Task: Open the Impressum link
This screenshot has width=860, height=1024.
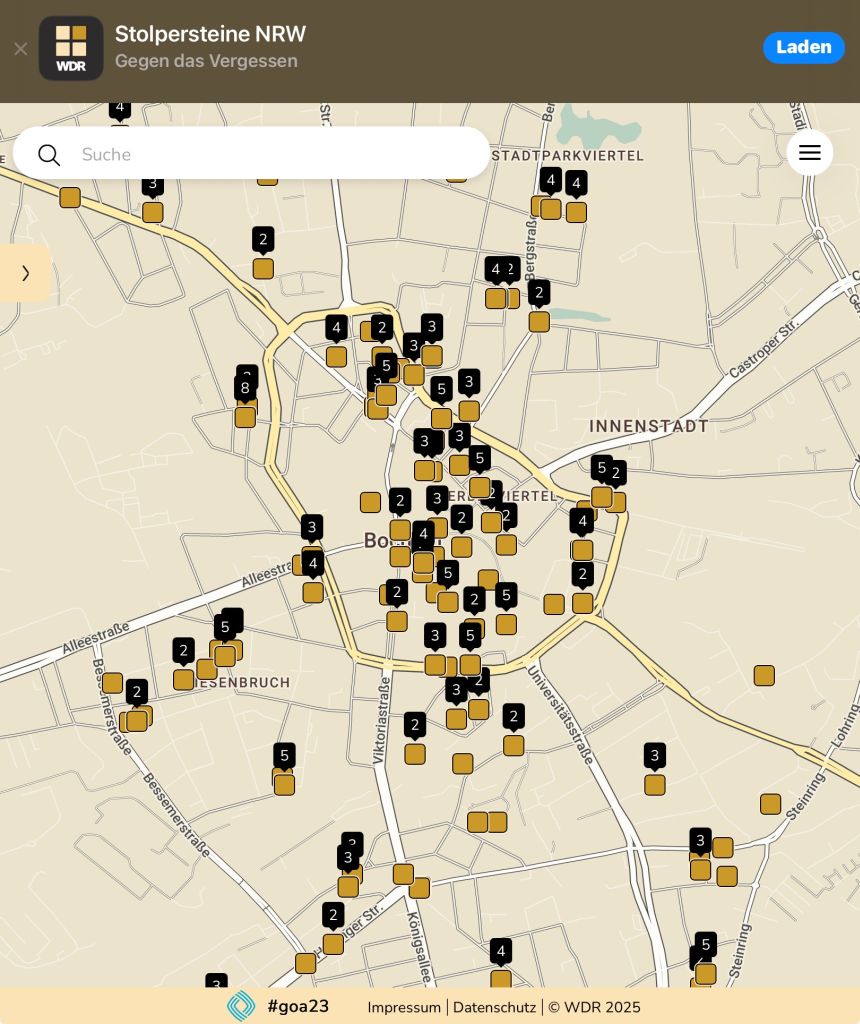Action: tap(404, 1007)
